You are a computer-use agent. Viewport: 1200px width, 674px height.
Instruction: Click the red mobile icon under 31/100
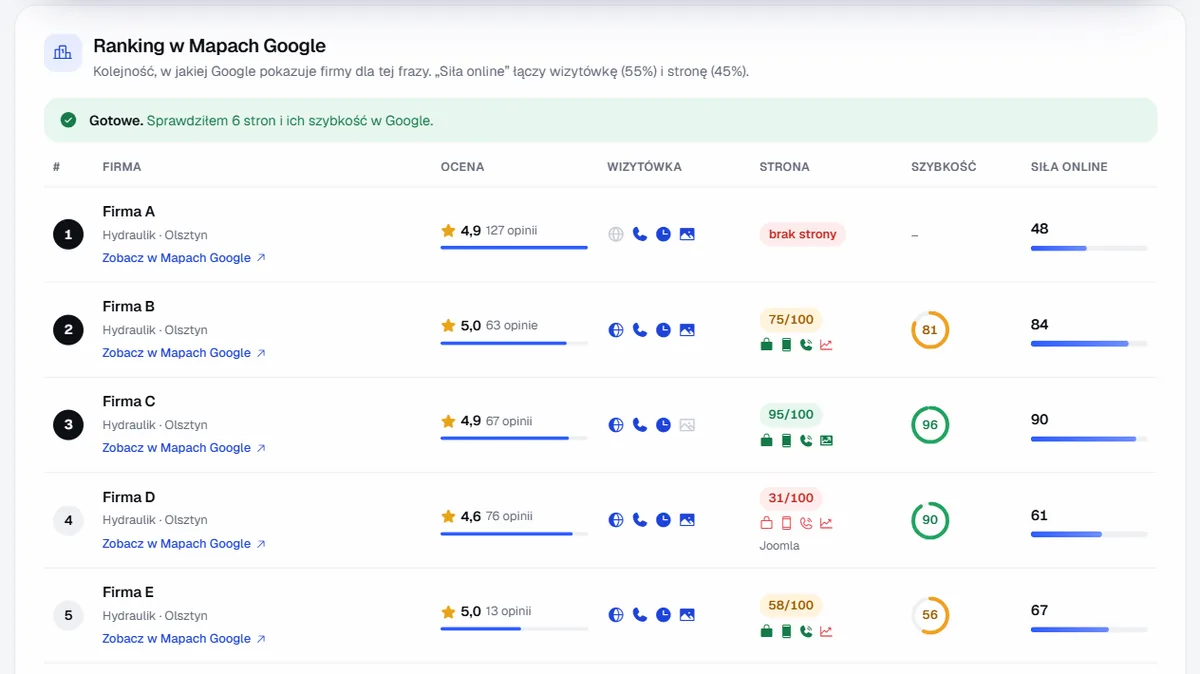[x=786, y=523]
